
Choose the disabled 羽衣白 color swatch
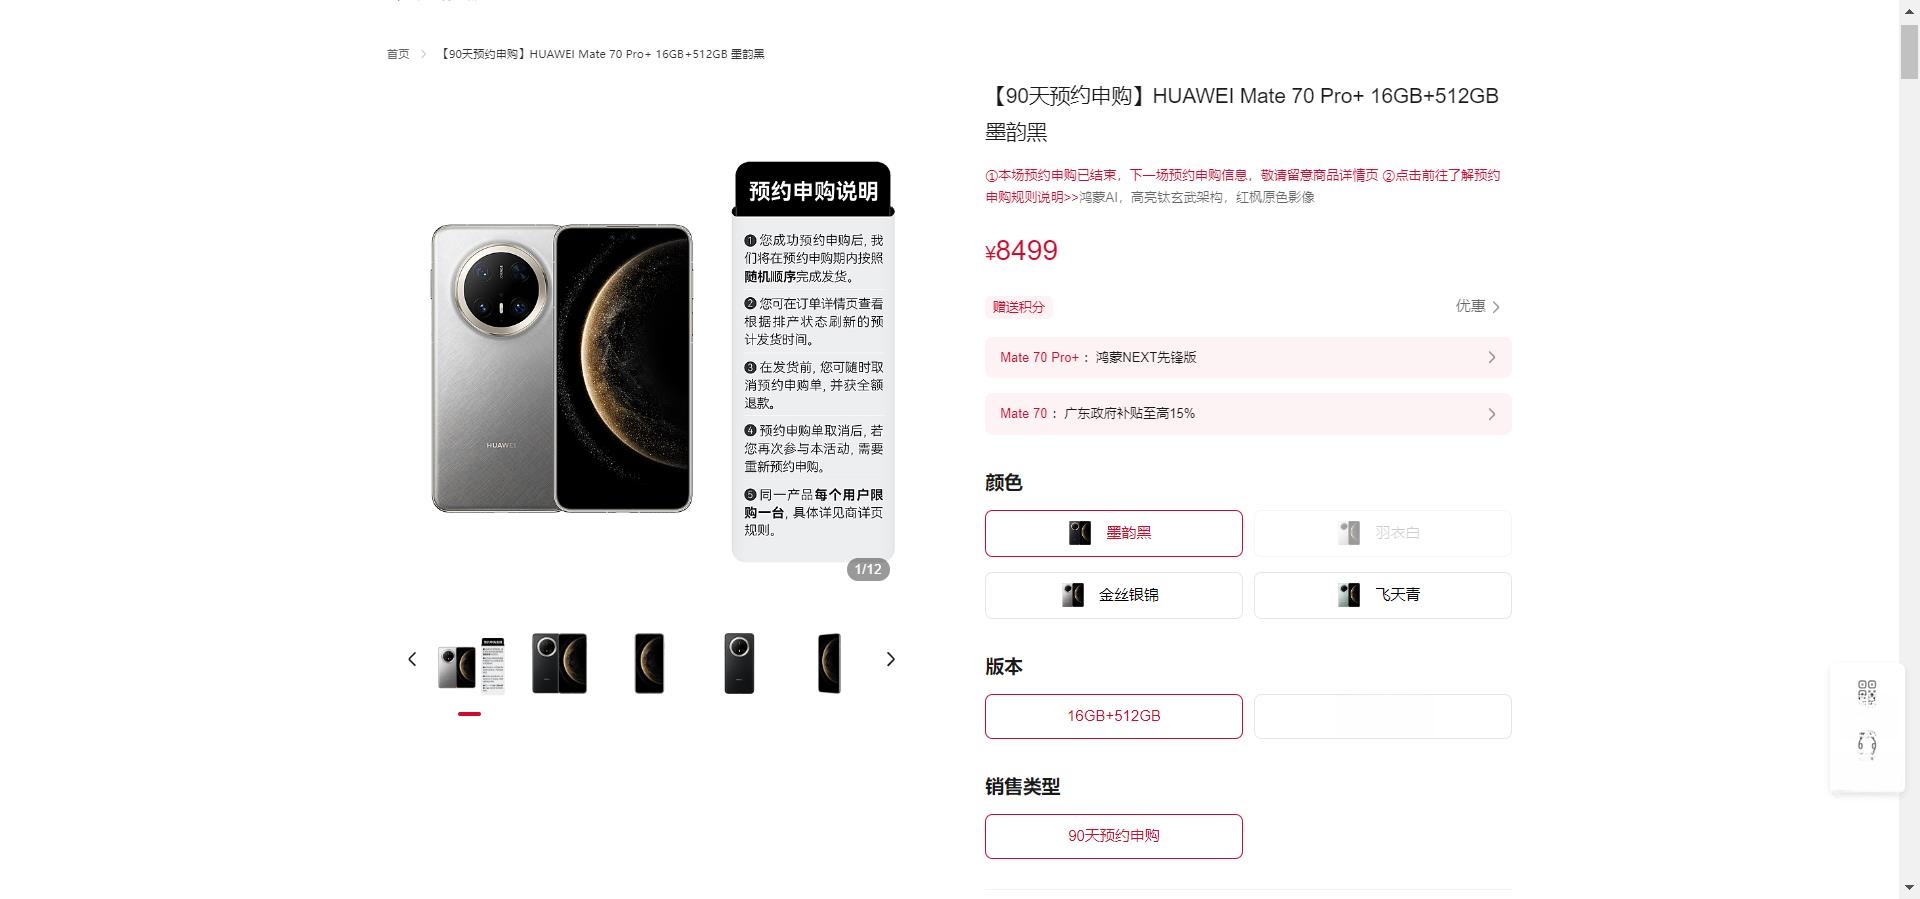pyautogui.click(x=1382, y=533)
